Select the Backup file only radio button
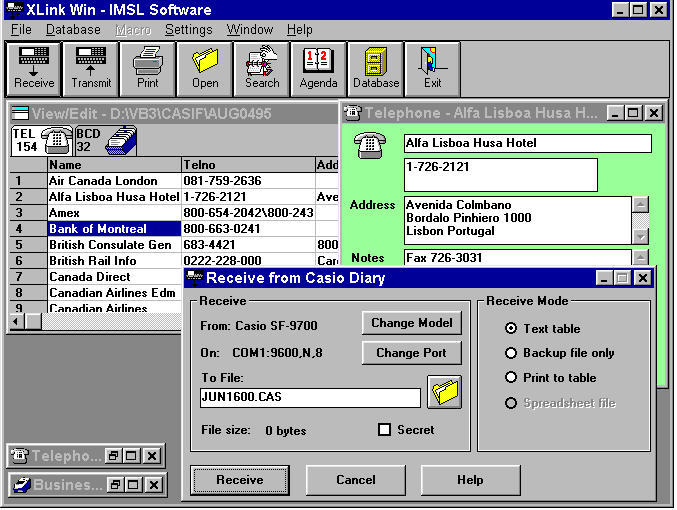Screen dimensions: 677x510 tap(511, 353)
